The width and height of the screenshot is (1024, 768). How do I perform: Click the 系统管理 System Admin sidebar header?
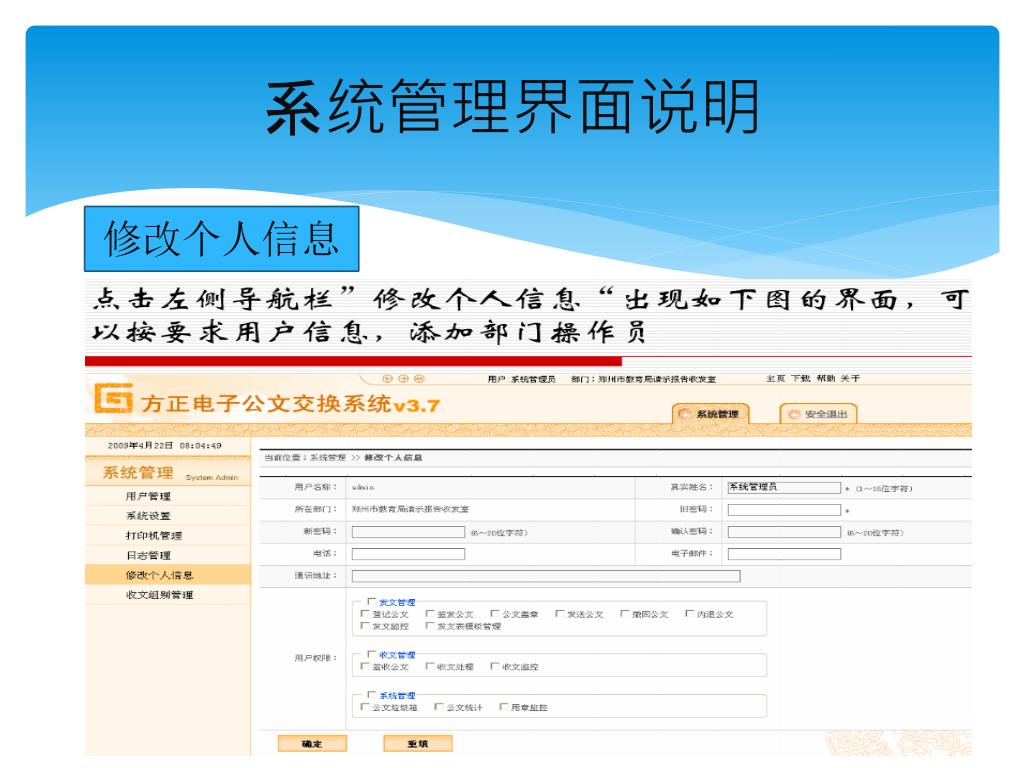pyautogui.click(x=168, y=473)
